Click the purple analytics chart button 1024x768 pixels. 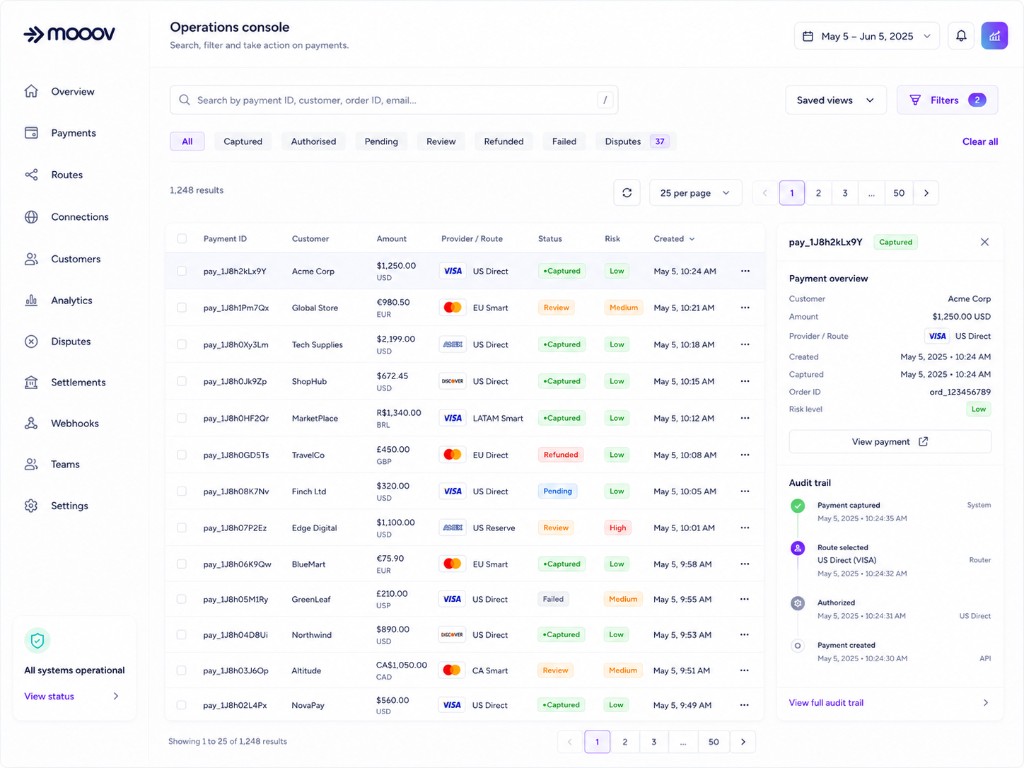pos(994,36)
